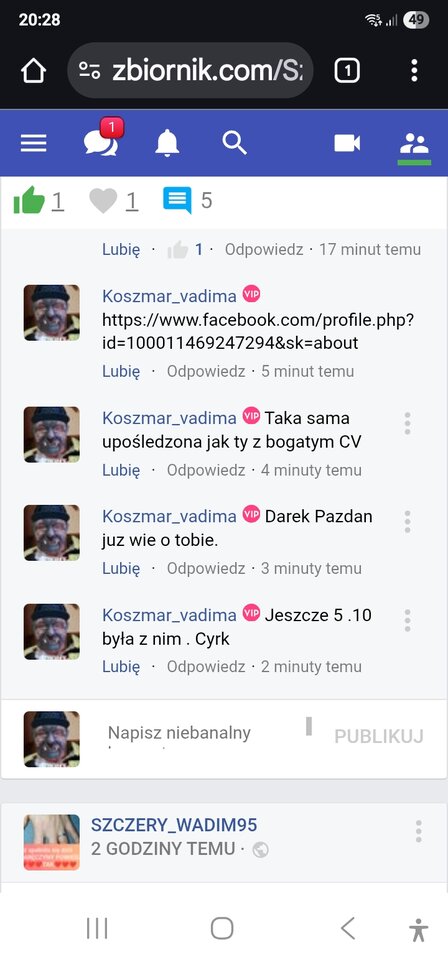Open the video camera section

point(347,143)
